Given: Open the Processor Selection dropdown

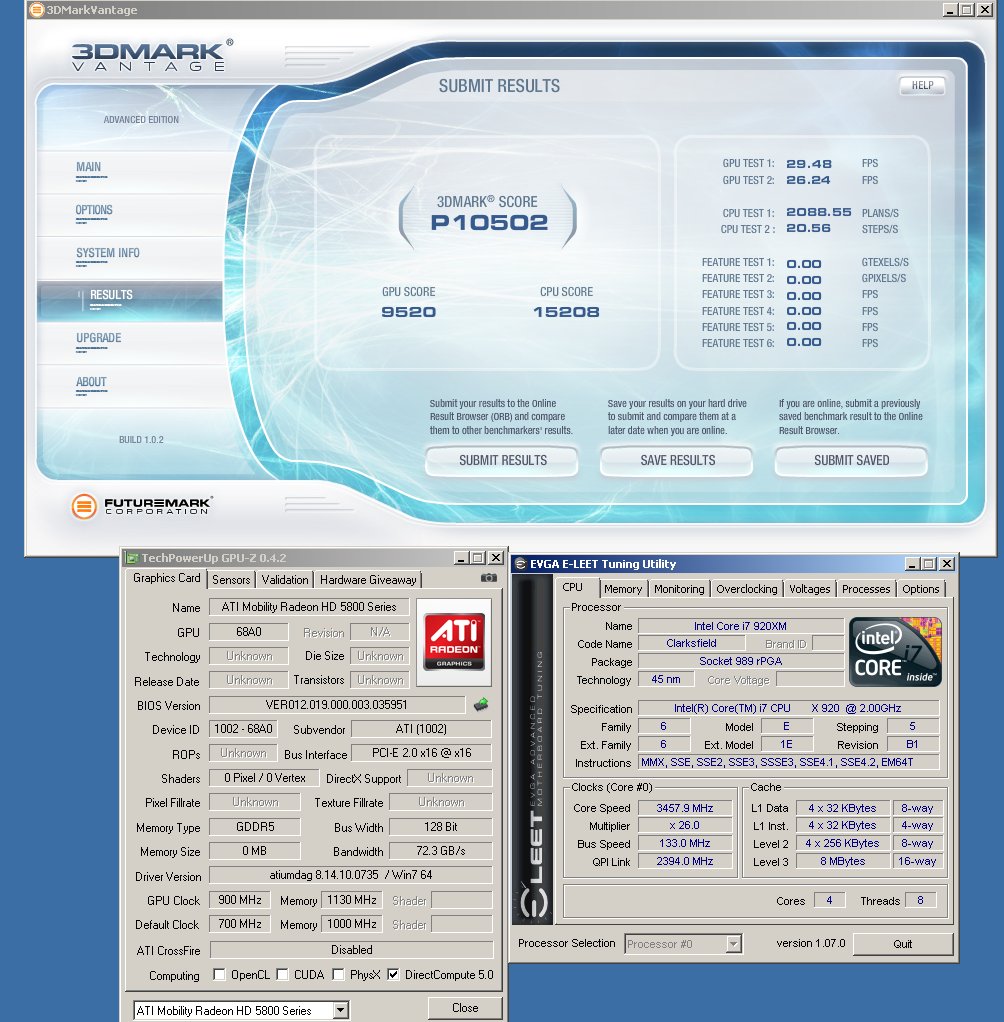Looking at the screenshot, I should pyautogui.click(x=734, y=943).
